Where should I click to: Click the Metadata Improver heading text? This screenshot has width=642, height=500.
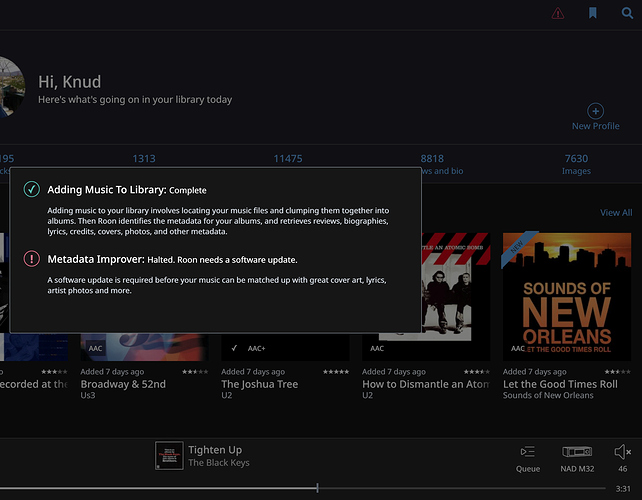click(x=96, y=259)
